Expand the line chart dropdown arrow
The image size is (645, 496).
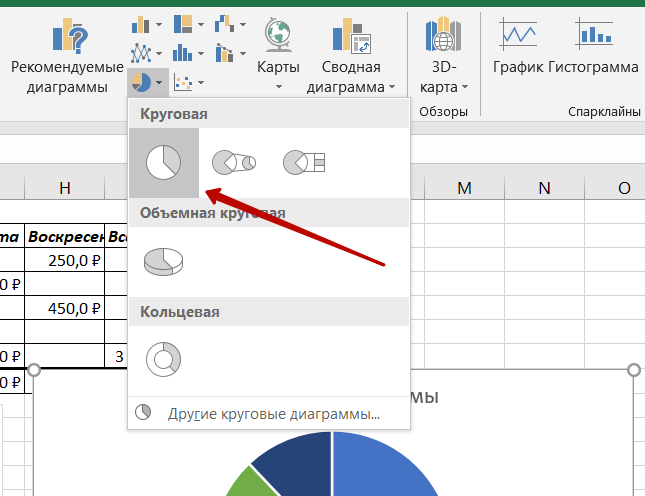(159, 53)
